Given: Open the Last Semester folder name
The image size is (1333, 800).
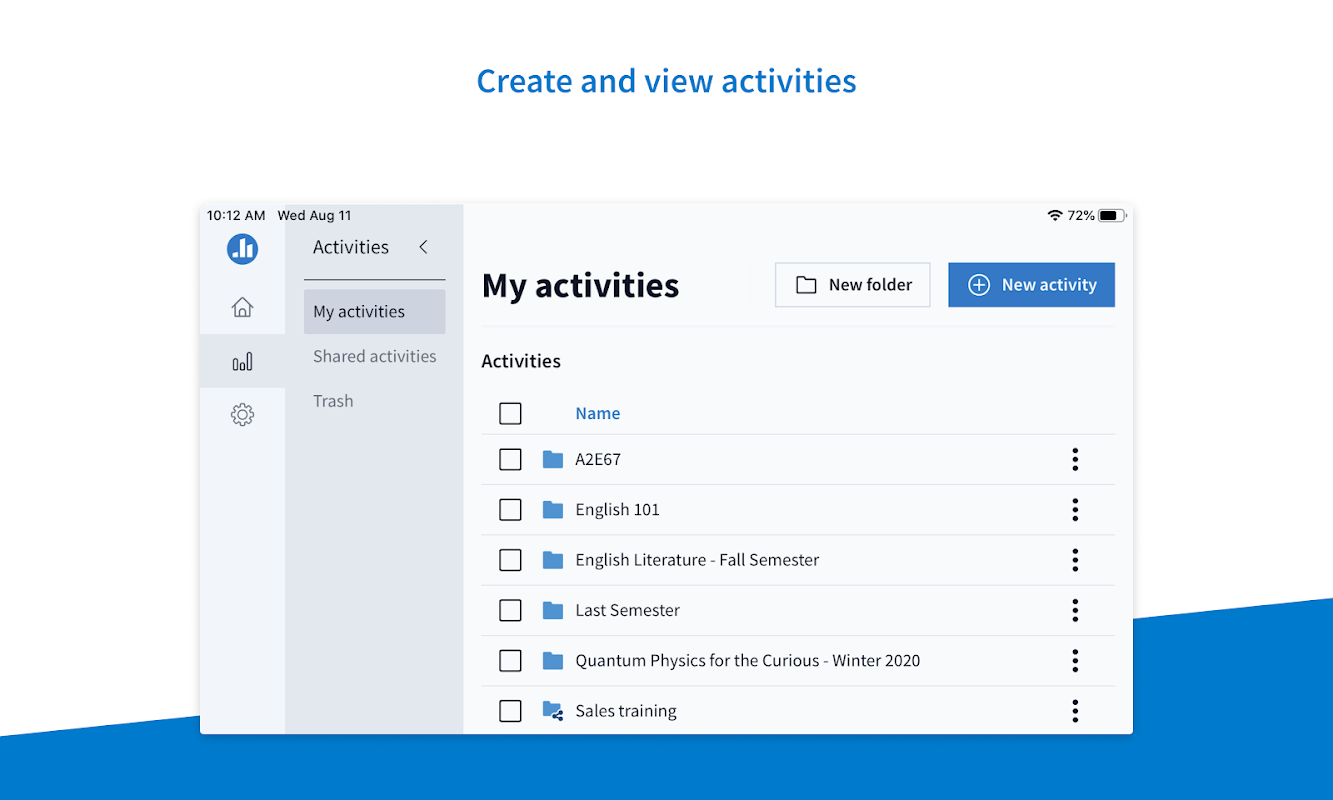Looking at the screenshot, I should point(627,610).
